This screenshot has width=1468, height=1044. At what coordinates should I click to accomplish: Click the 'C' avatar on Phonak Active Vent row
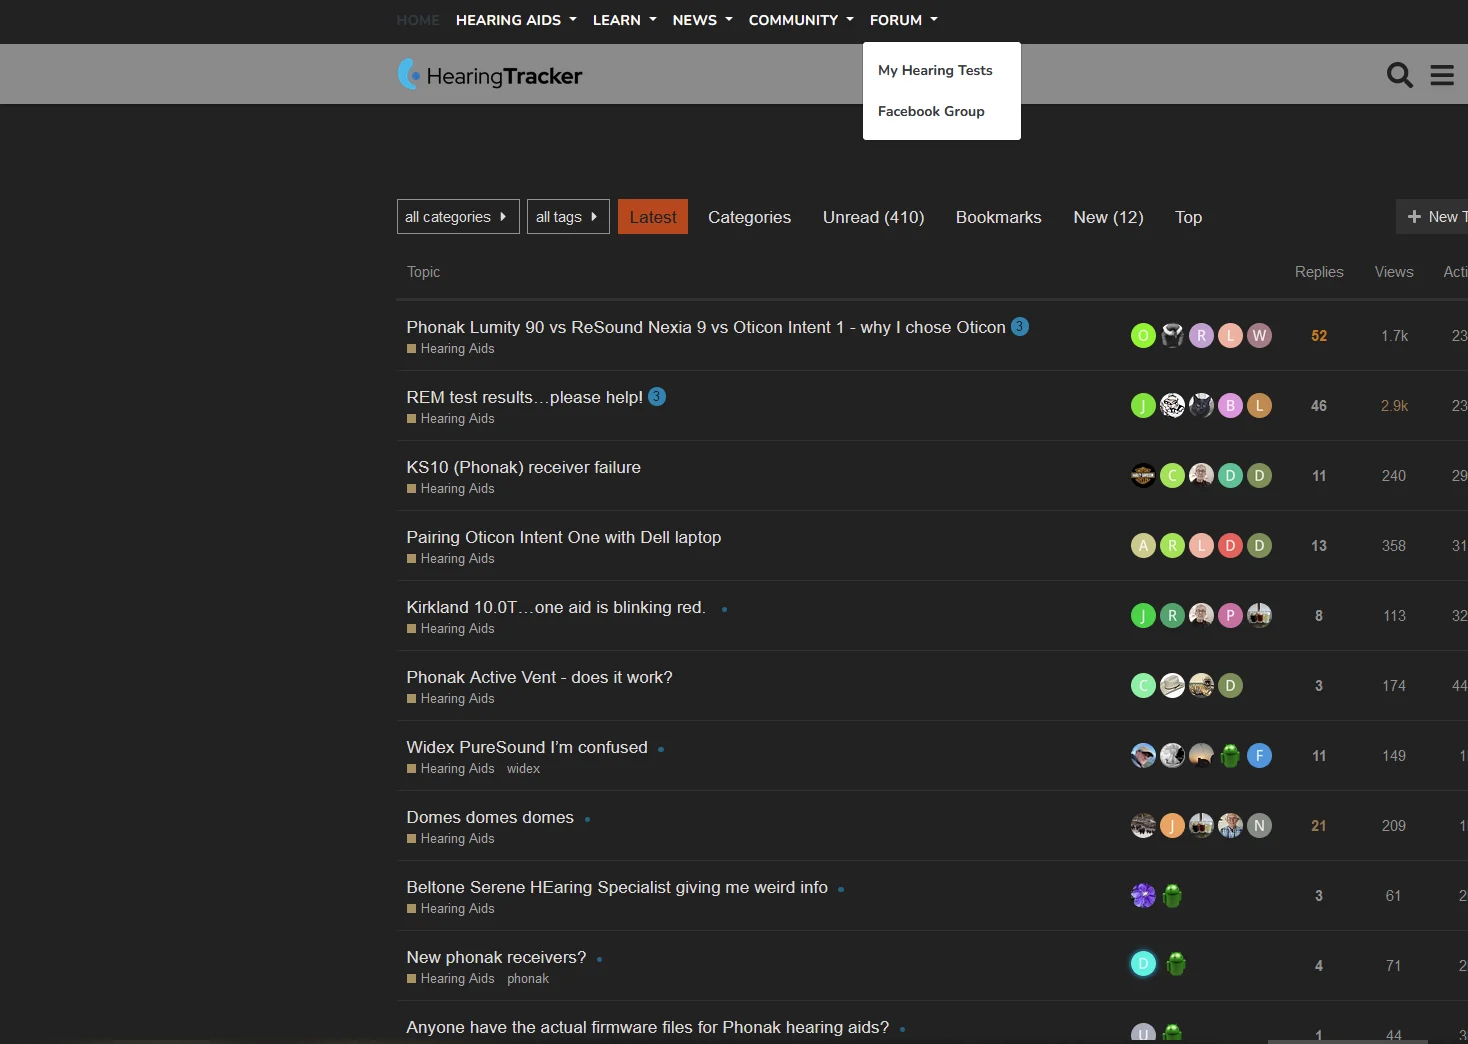point(1143,686)
